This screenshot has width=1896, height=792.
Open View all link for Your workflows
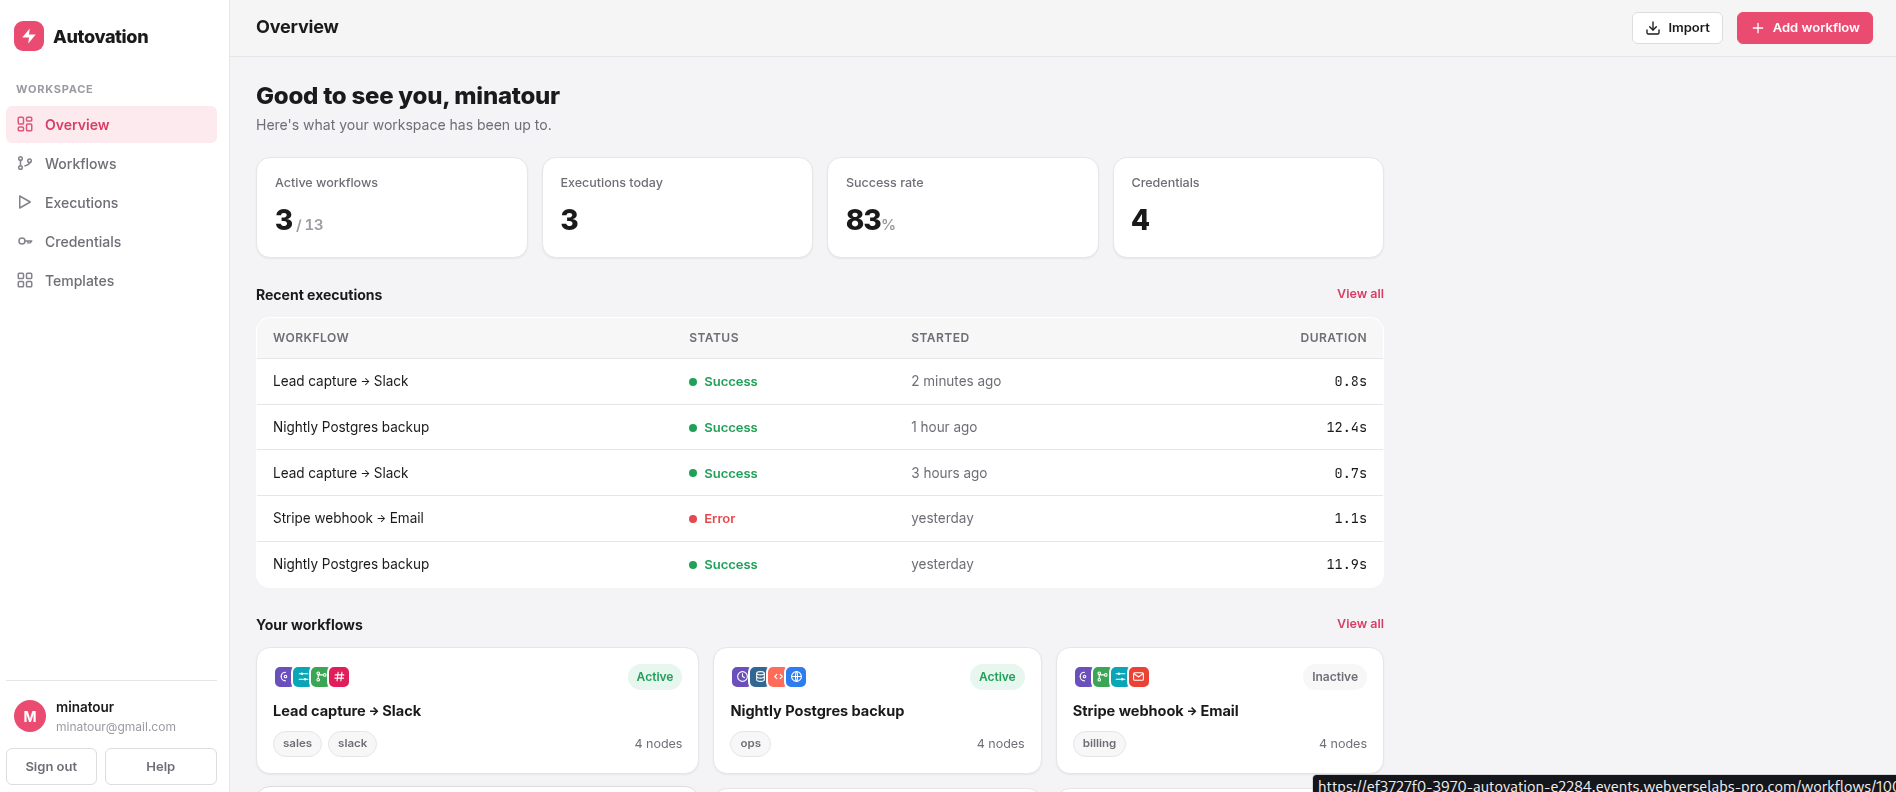(x=1360, y=624)
